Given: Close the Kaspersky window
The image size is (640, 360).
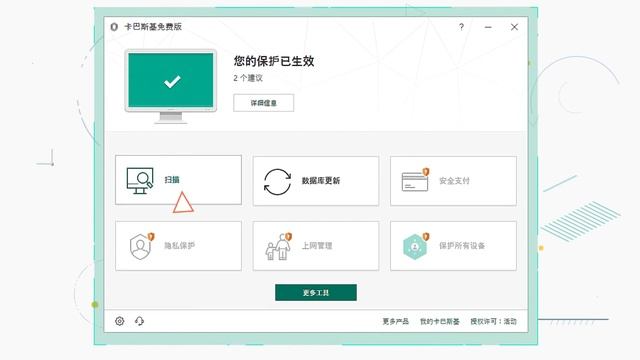Looking at the screenshot, I should pyautogui.click(x=514, y=27).
